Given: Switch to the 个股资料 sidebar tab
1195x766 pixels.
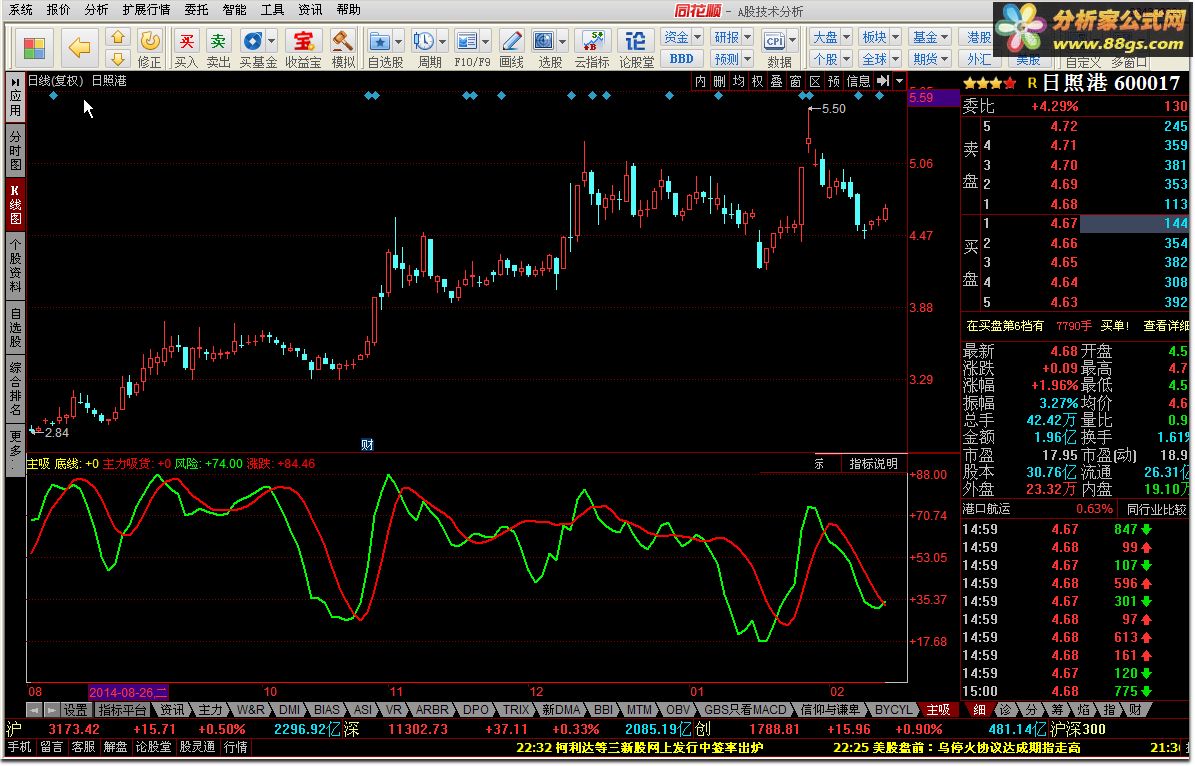Looking at the screenshot, I should coord(15,264).
